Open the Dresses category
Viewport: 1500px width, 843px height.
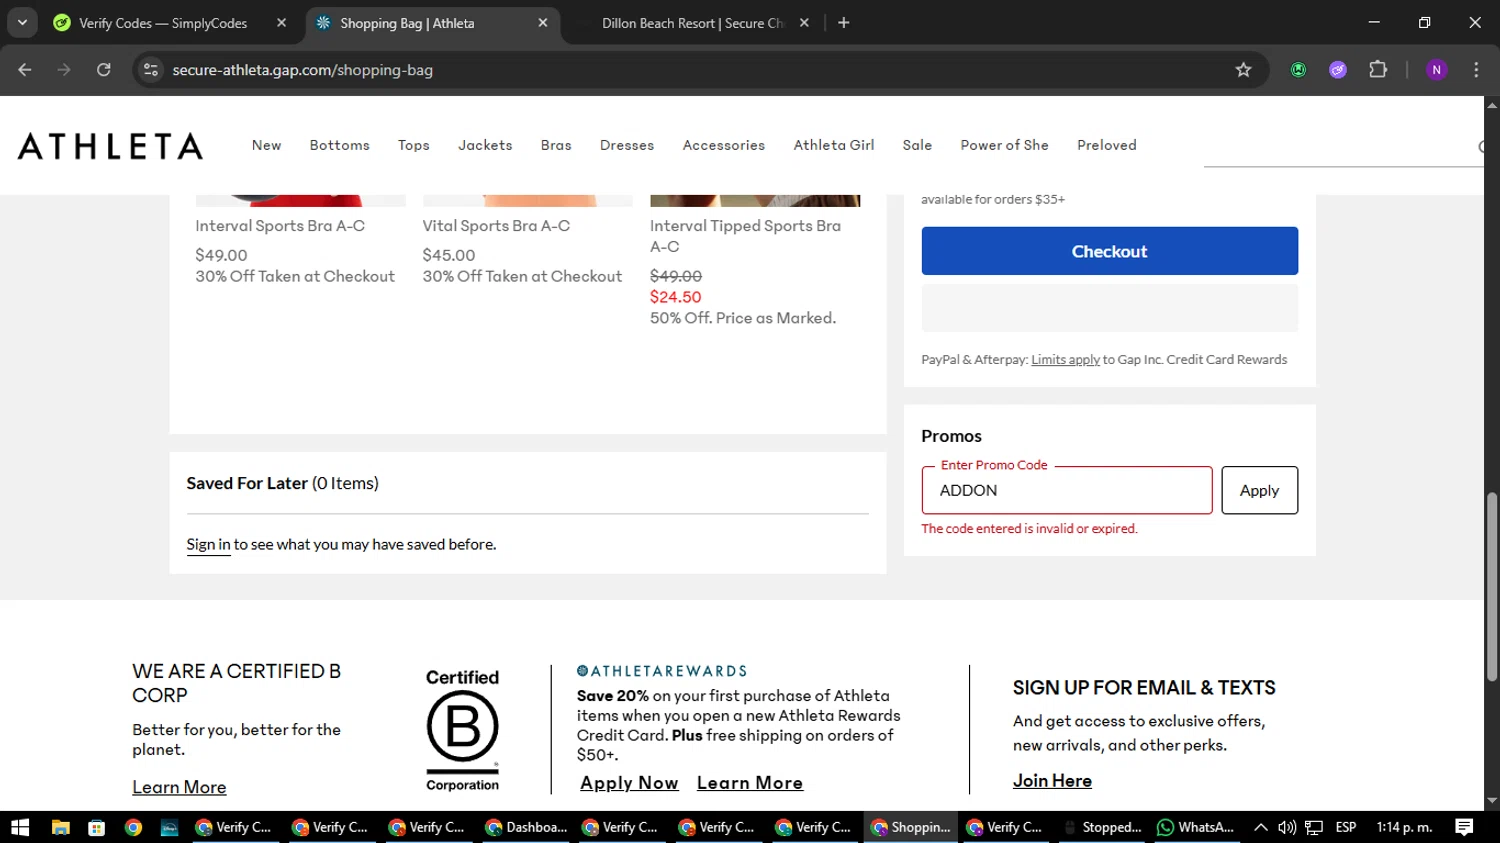click(627, 145)
